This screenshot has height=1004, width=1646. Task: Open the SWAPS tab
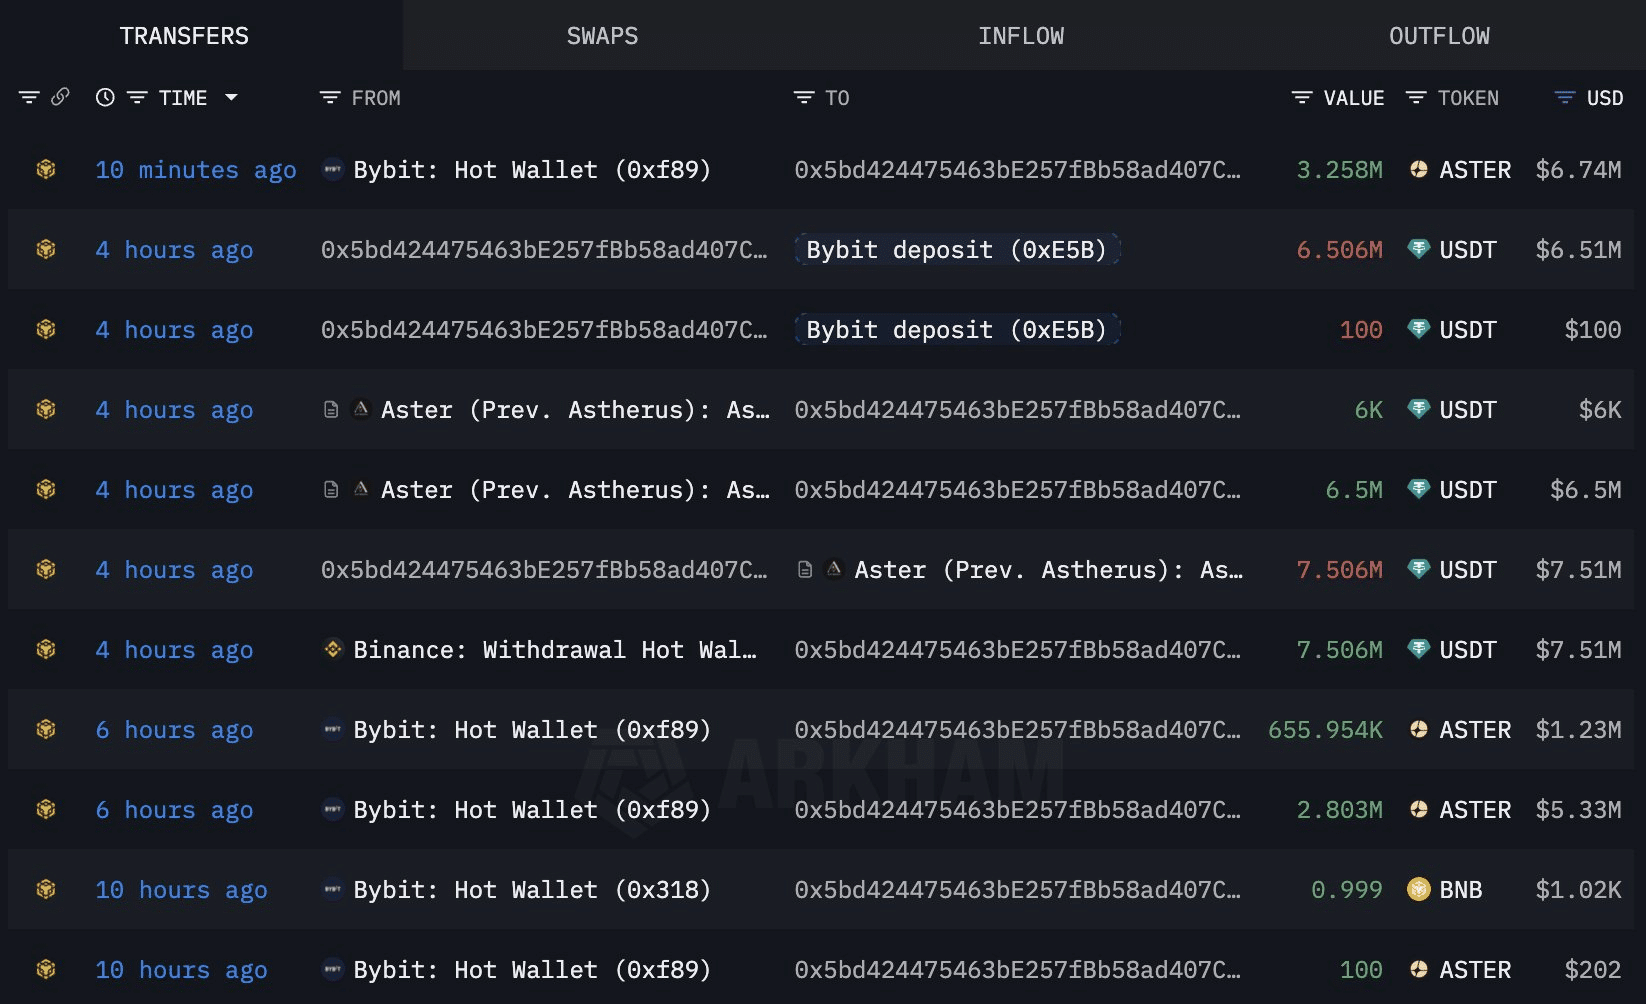click(x=602, y=36)
